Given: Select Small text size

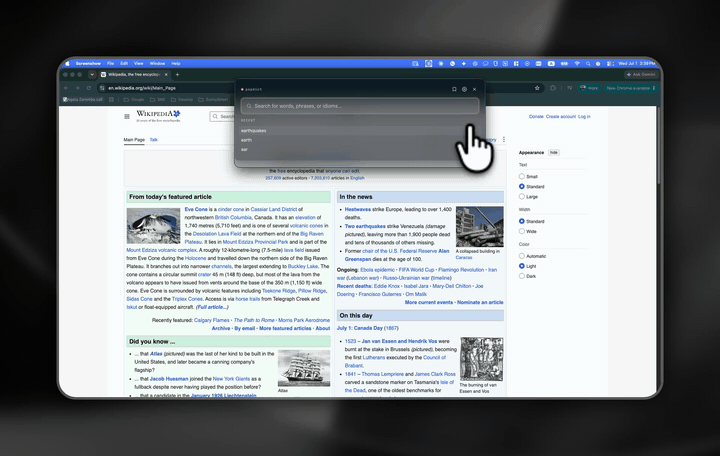Looking at the screenshot, I should pyautogui.click(x=522, y=176).
